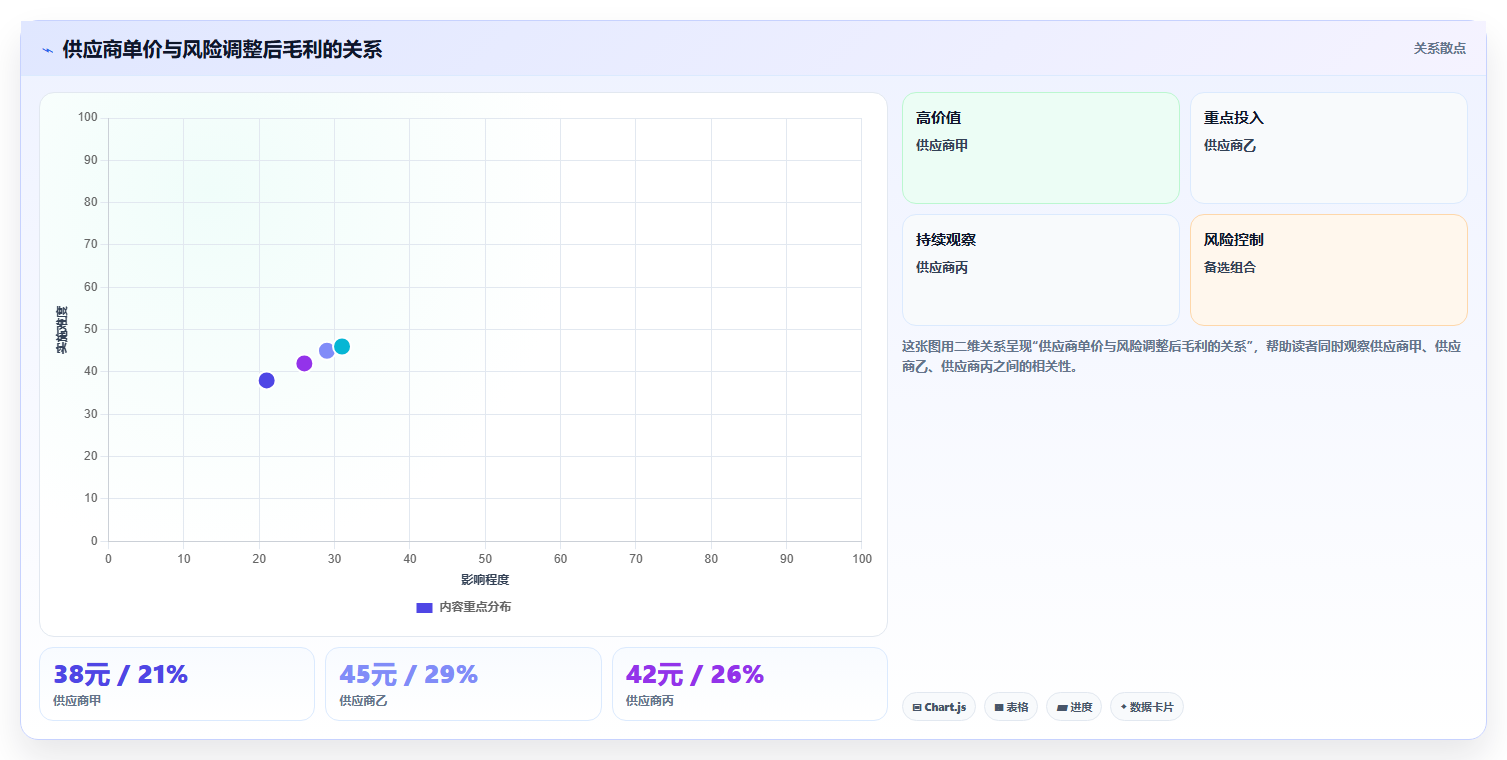The width and height of the screenshot is (1507, 760).
Task: Click the 关系散点 label in the header
Action: pos(1439,48)
